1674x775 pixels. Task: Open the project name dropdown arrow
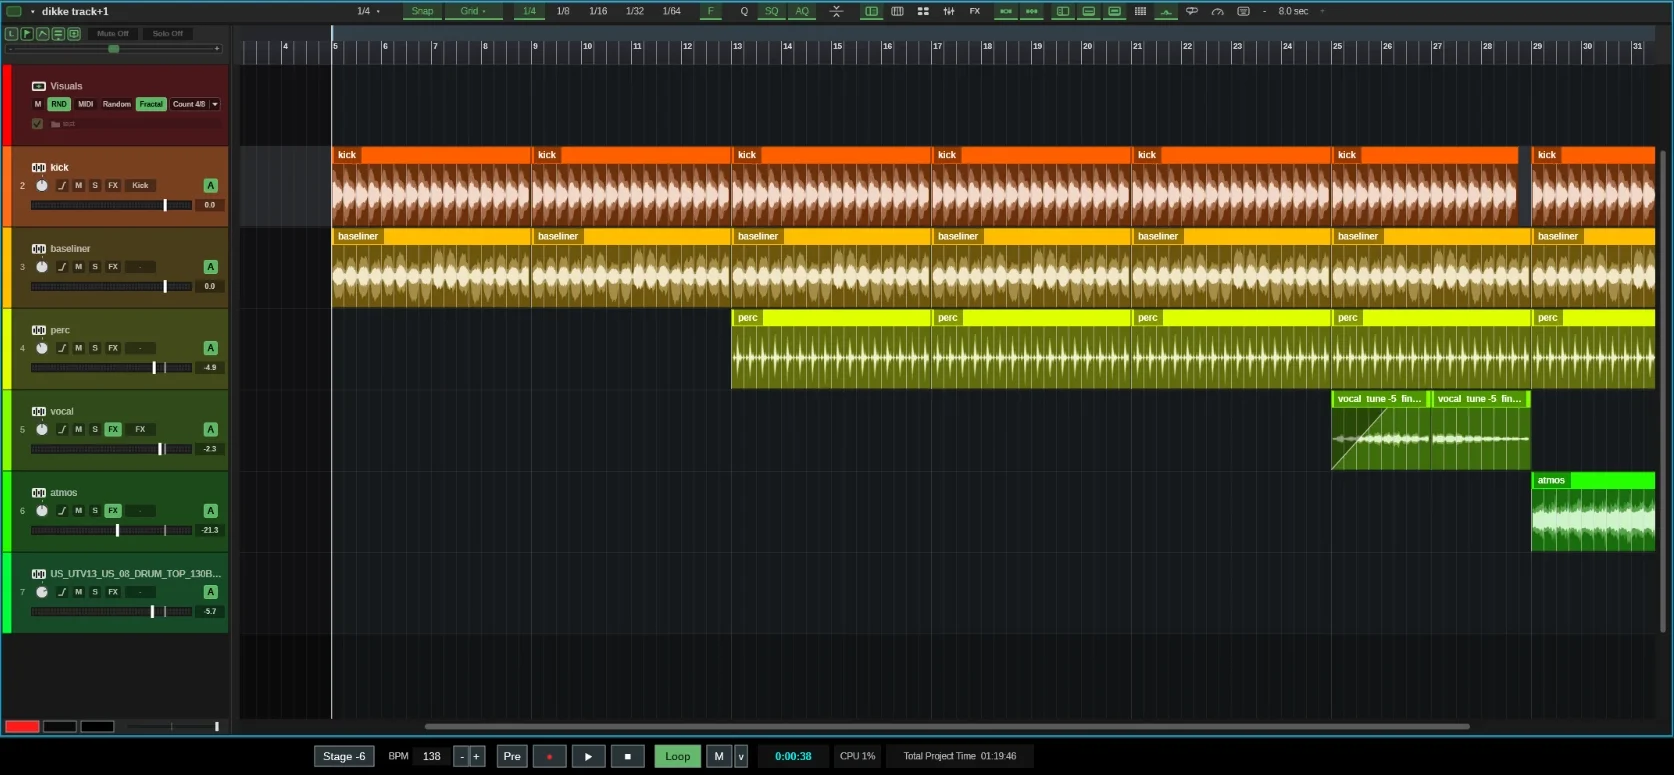[x=33, y=11]
